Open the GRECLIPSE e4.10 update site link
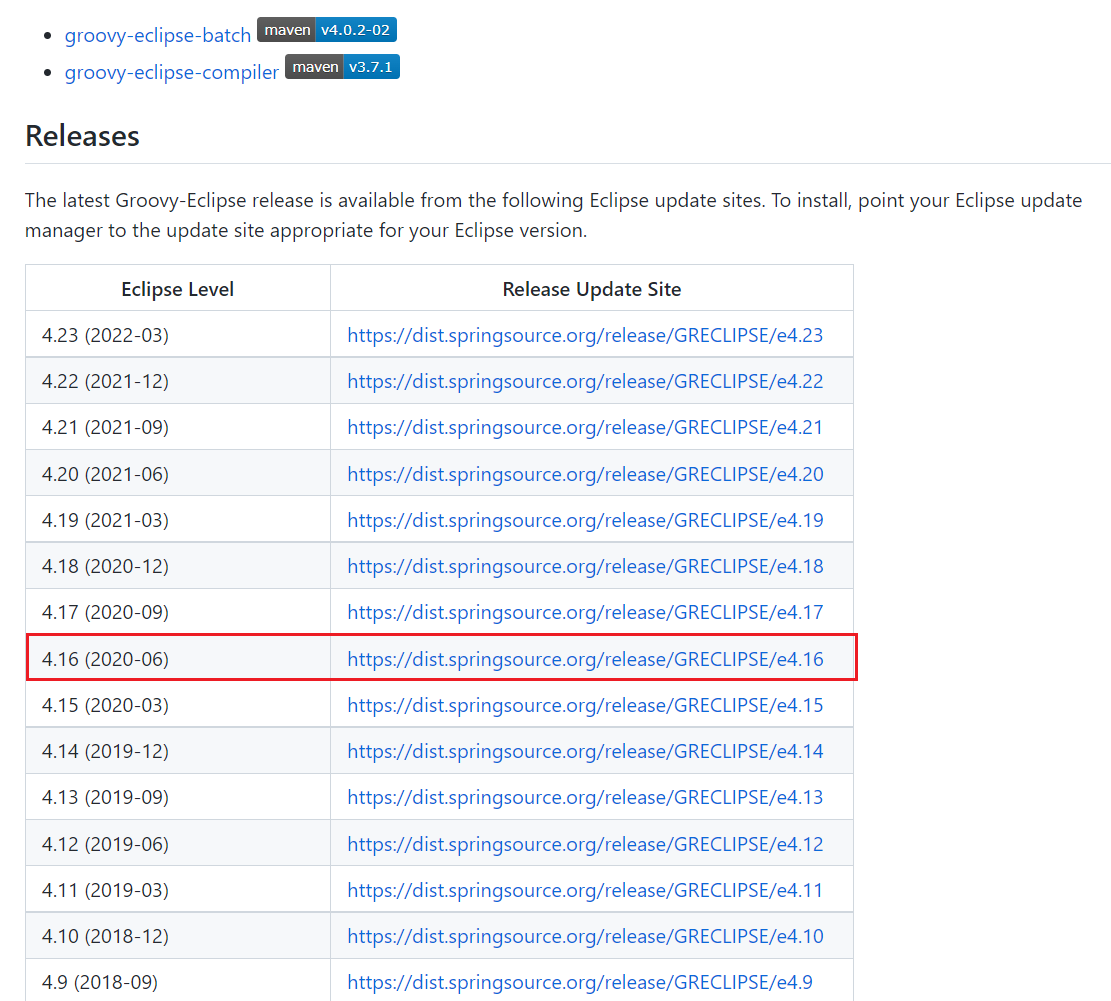The height and width of the screenshot is (1001, 1111). tap(585, 936)
